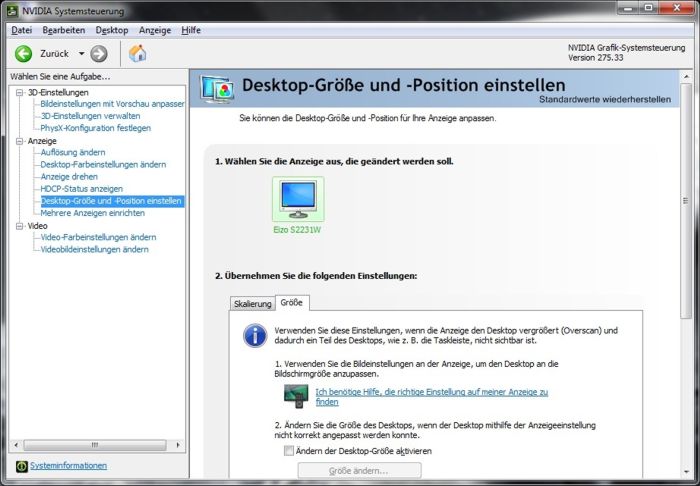
Task: Click the main panel vertical scrollbar thumb
Action: [x=686, y=200]
